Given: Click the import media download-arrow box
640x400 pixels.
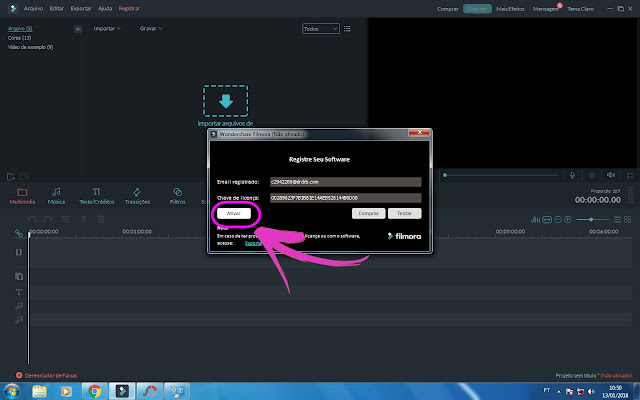Looking at the screenshot, I should [226, 101].
